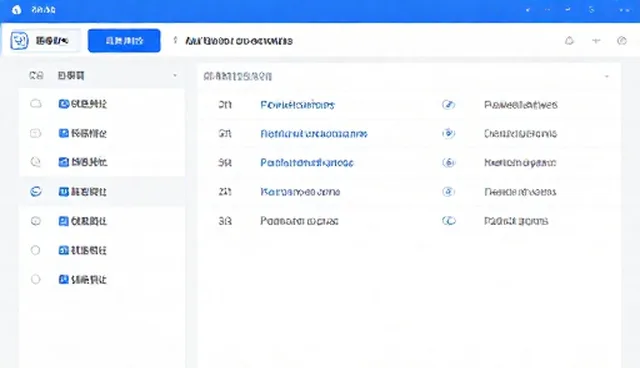
Task: Click the blue square icon in second sidebar row
Action: point(64,133)
